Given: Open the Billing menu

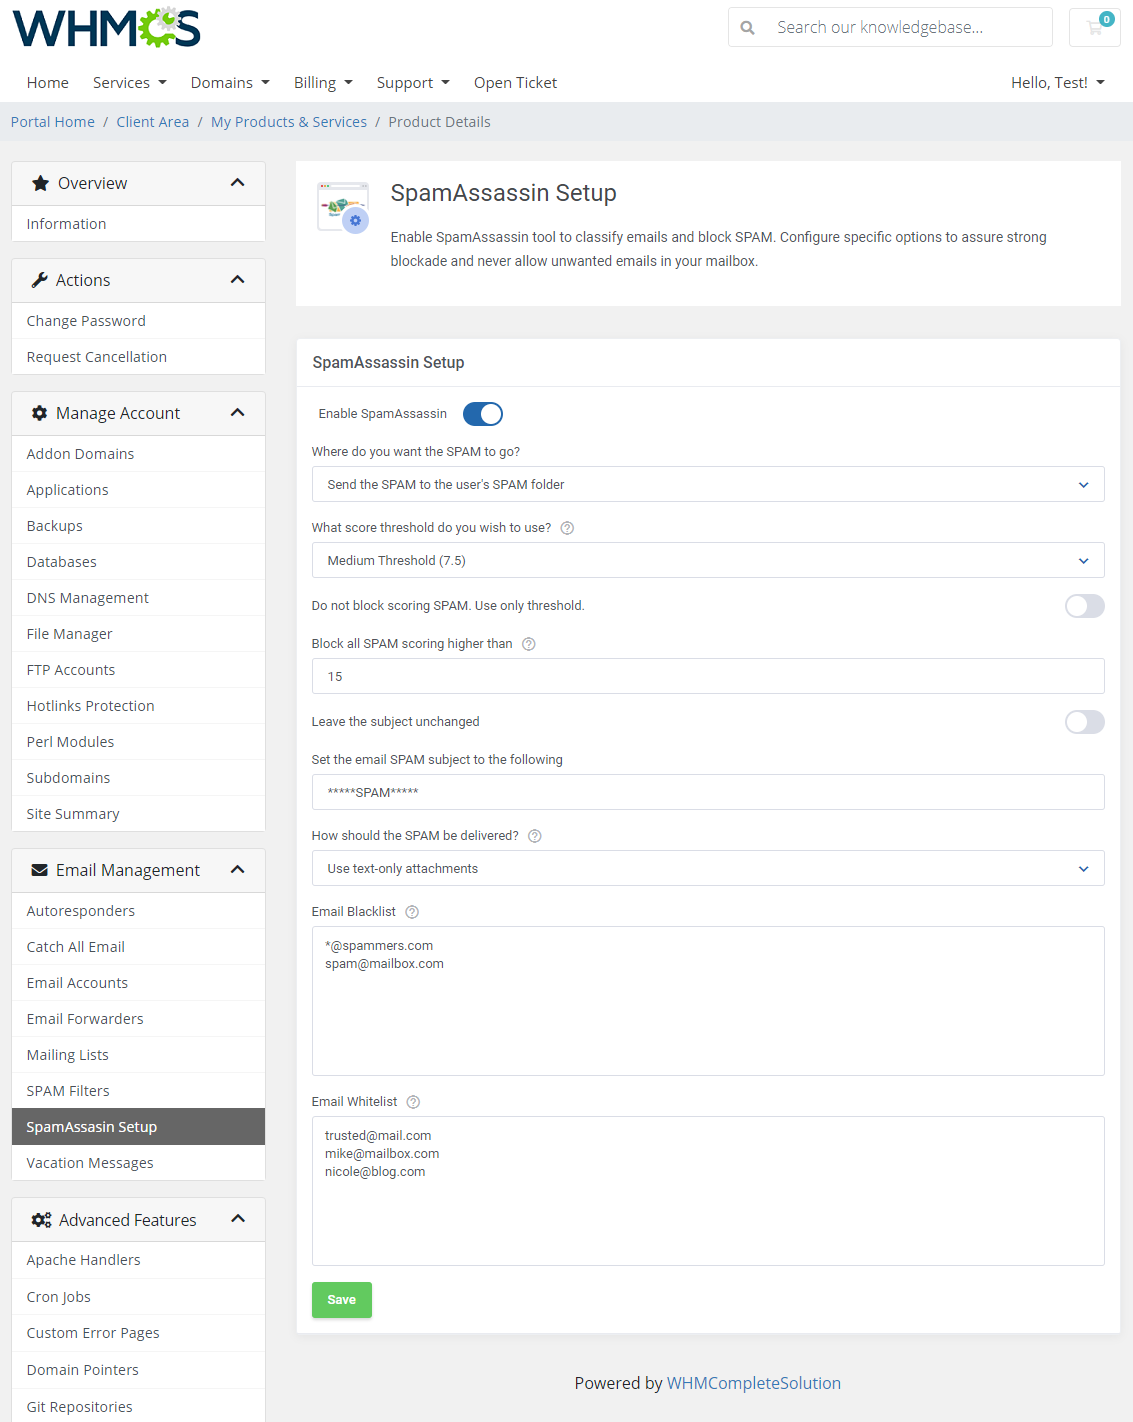Looking at the screenshot, I should pyautogui.click(x=323, y=83).
